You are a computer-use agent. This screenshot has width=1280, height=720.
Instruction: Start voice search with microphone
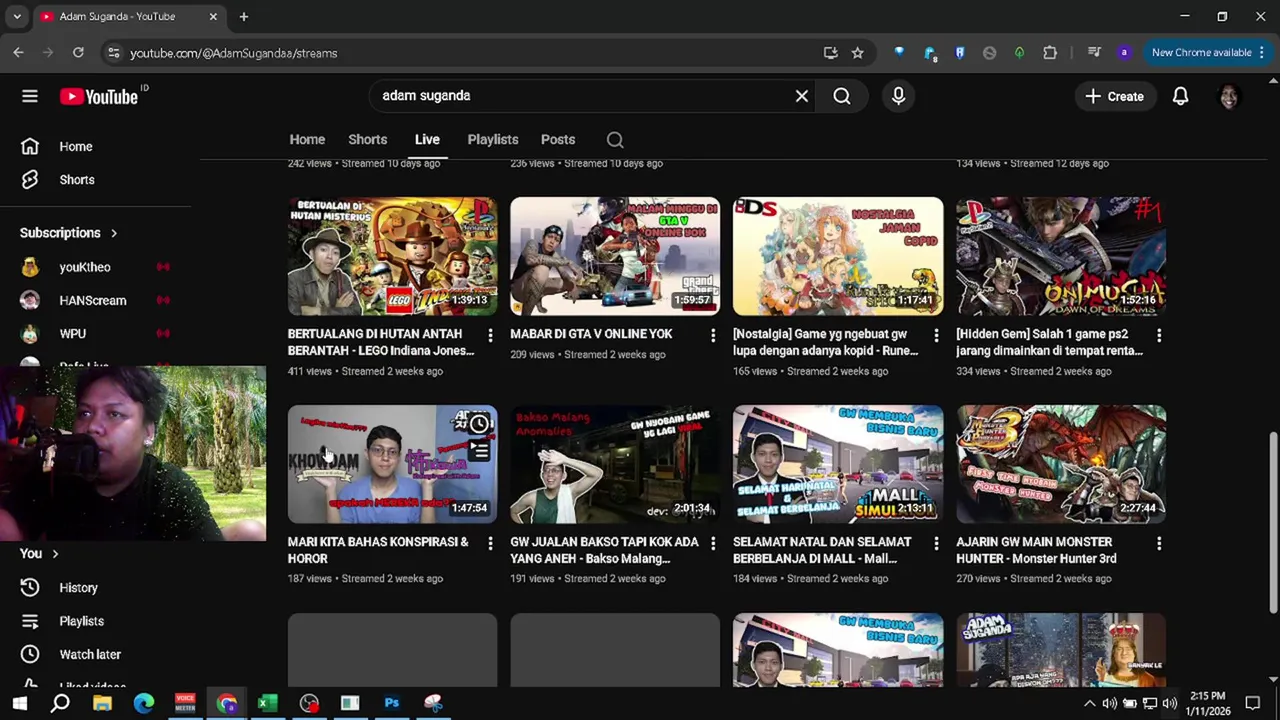(898, 96)
